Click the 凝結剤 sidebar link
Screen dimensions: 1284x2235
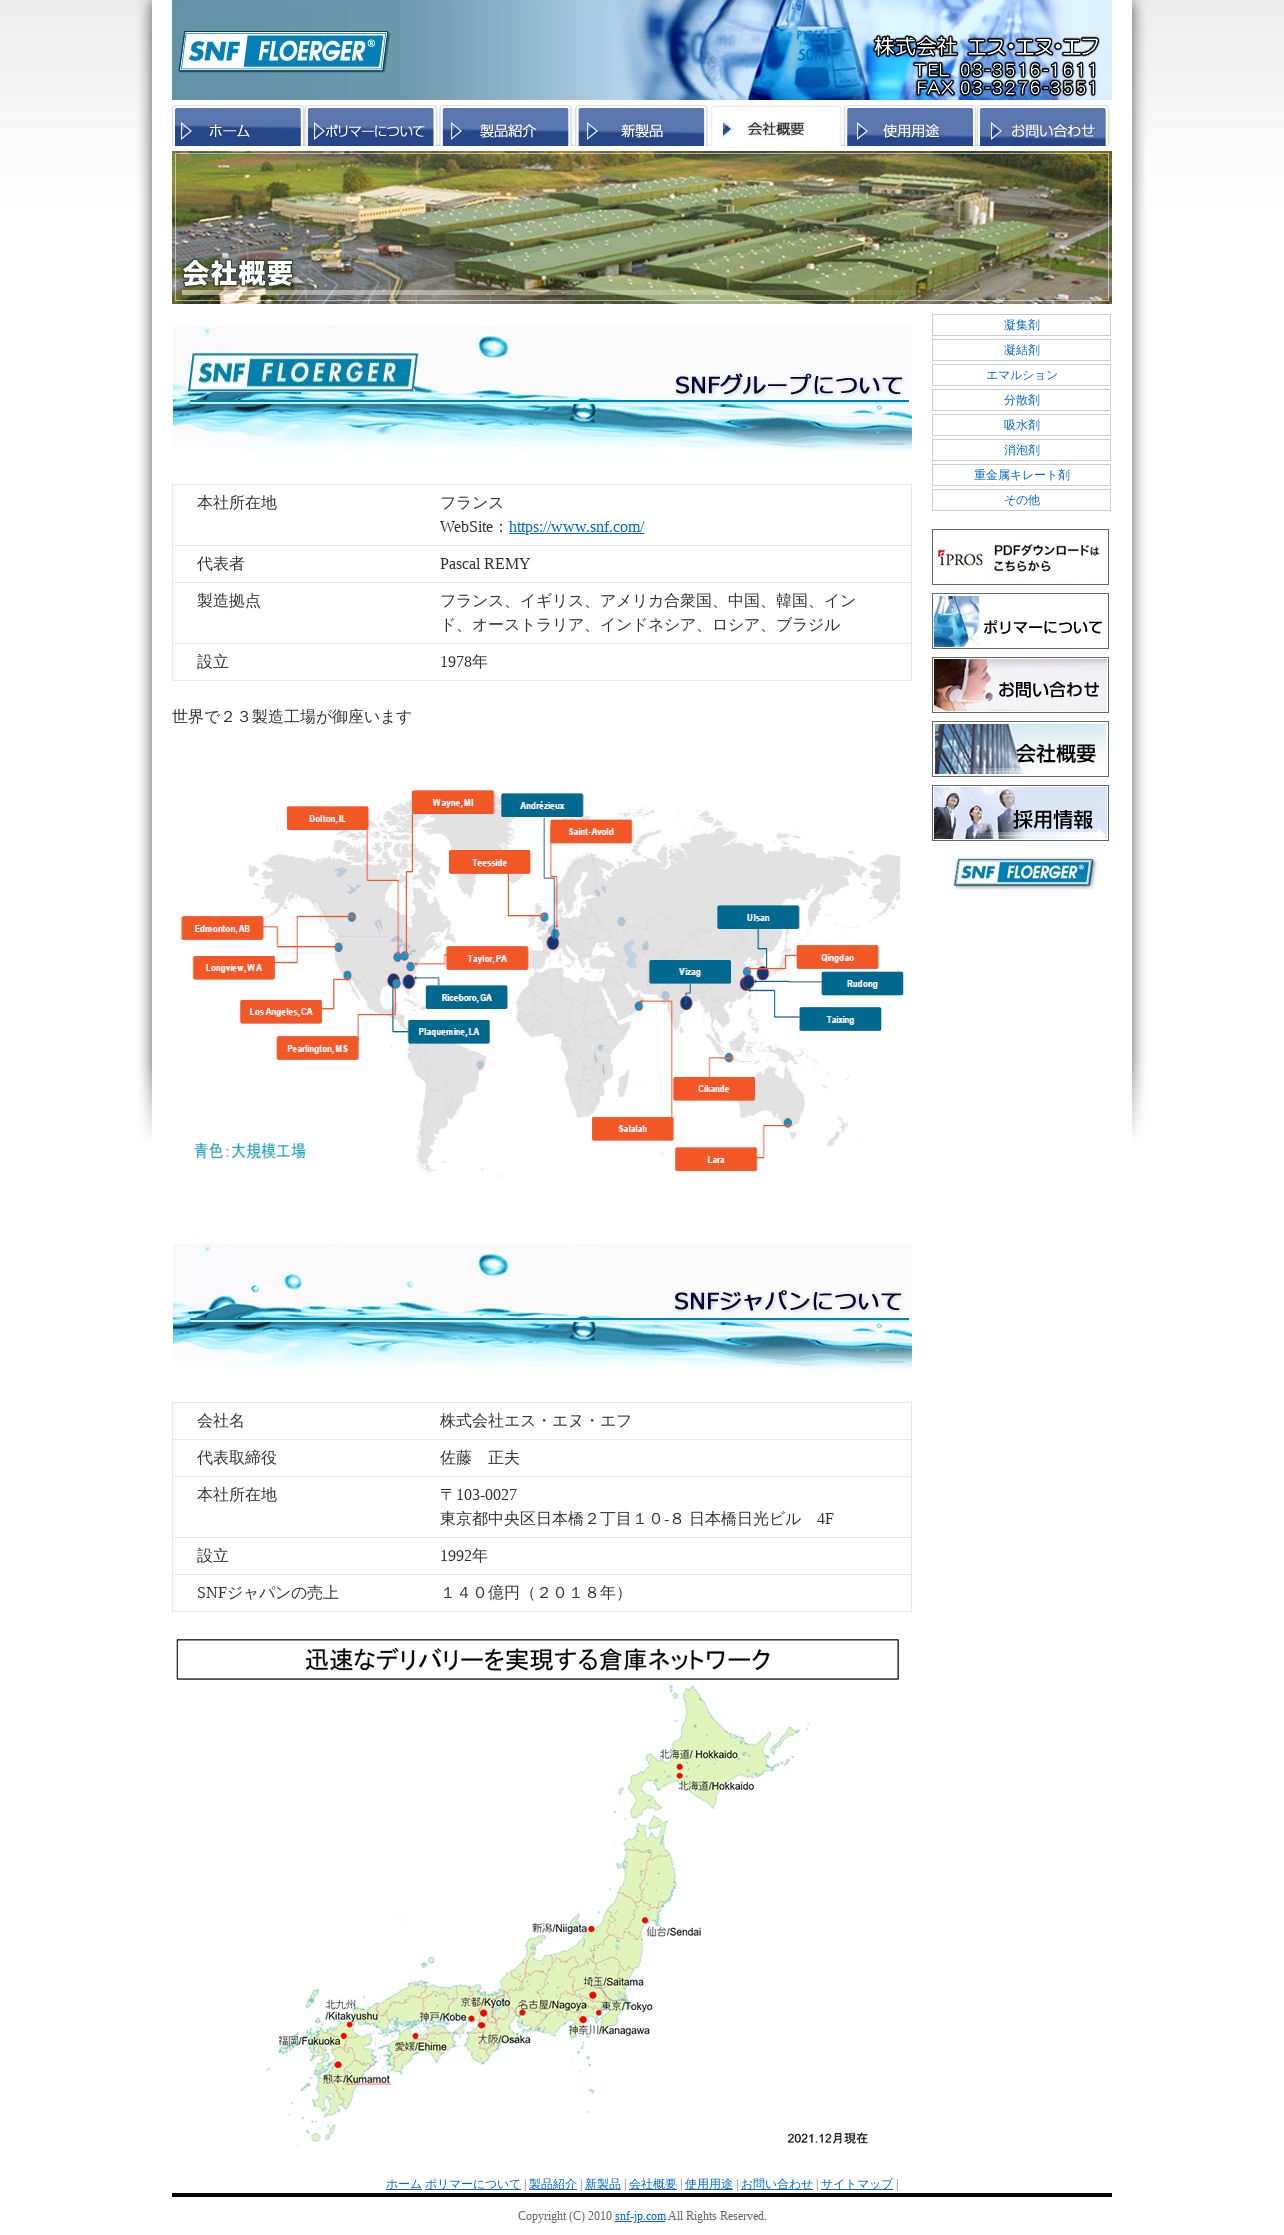click(1021, 350)
